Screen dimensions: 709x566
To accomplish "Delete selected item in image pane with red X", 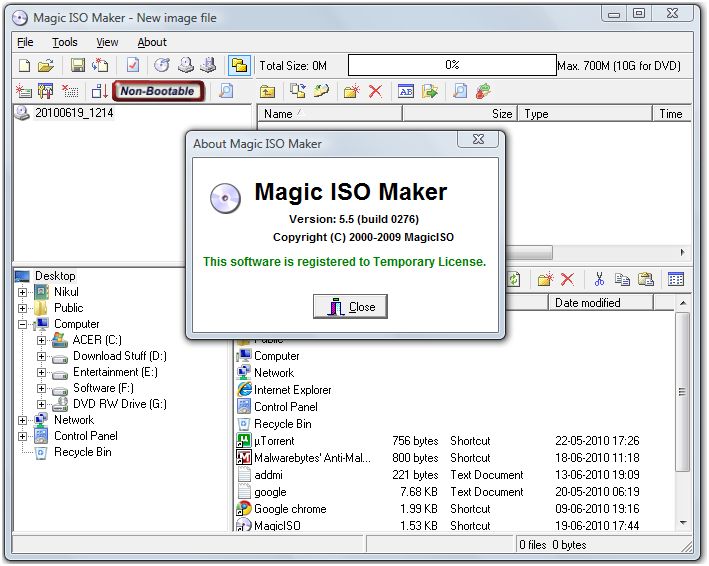I will tap(375, 92).
